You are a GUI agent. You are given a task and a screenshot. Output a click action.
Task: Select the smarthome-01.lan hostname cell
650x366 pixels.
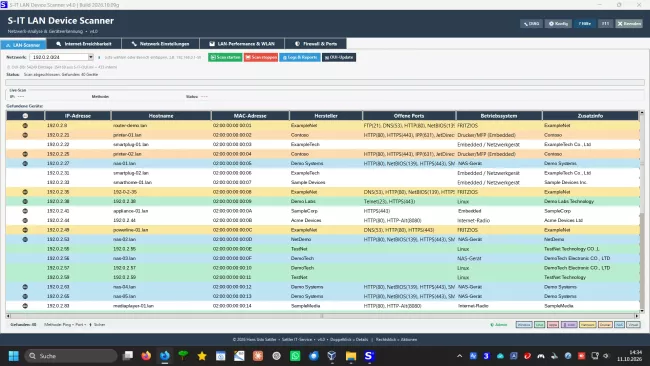(161, 182)
